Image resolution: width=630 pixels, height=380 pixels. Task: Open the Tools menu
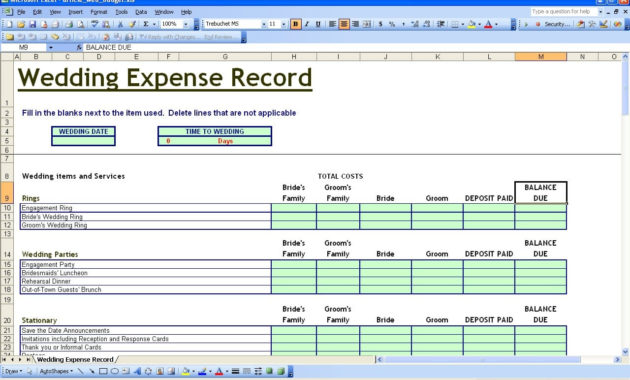coord(121,12)
